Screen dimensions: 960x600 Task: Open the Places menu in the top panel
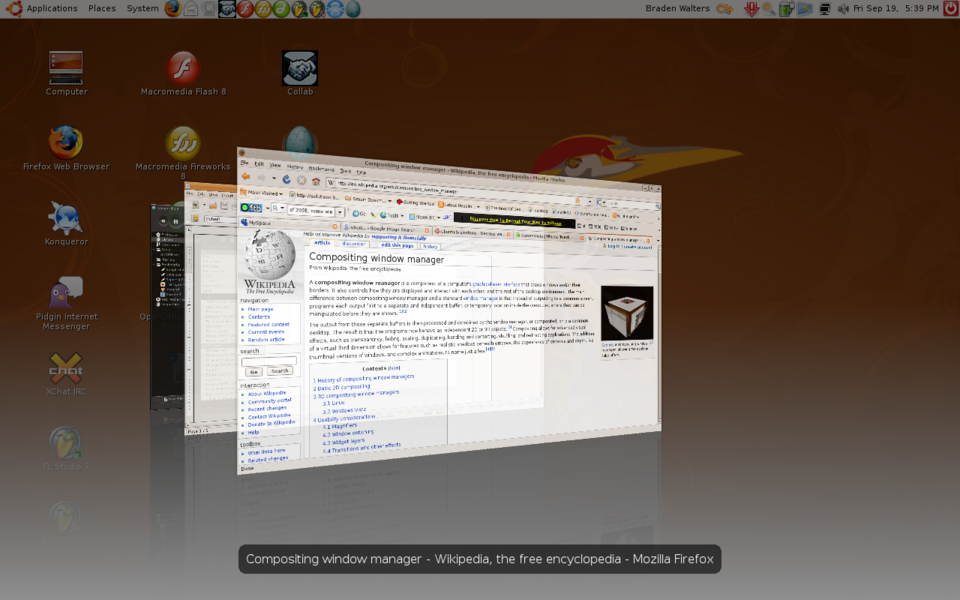[x=102, y=9]
